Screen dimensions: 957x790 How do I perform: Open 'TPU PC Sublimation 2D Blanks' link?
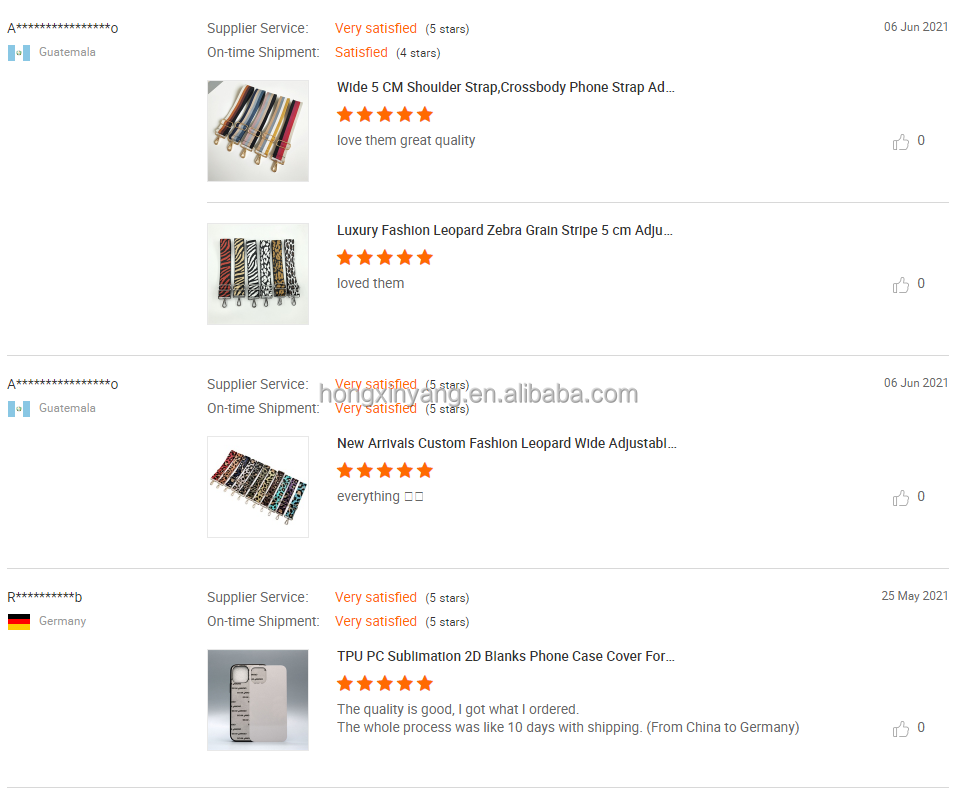coord(505,656)
